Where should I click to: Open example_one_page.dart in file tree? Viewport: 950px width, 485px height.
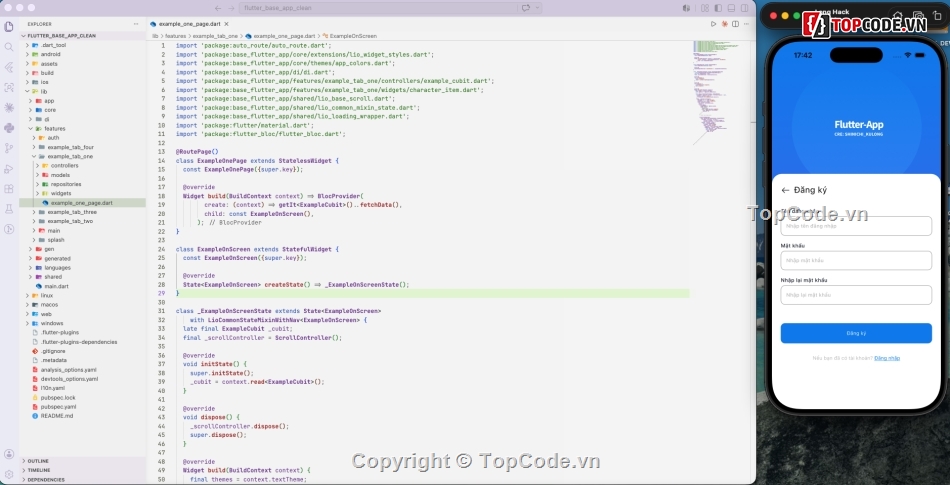coord(82,203)
